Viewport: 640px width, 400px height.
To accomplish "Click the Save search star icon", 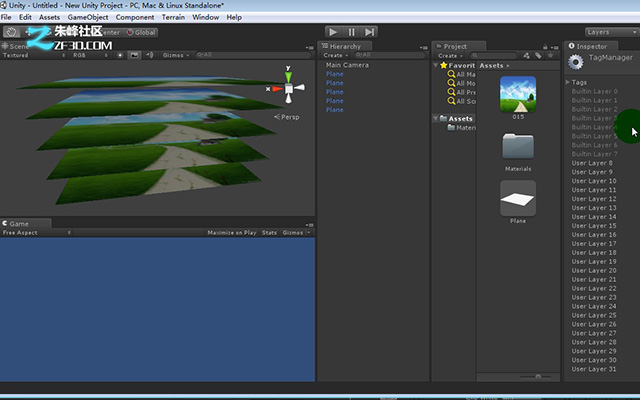I will tap(550, 56).
